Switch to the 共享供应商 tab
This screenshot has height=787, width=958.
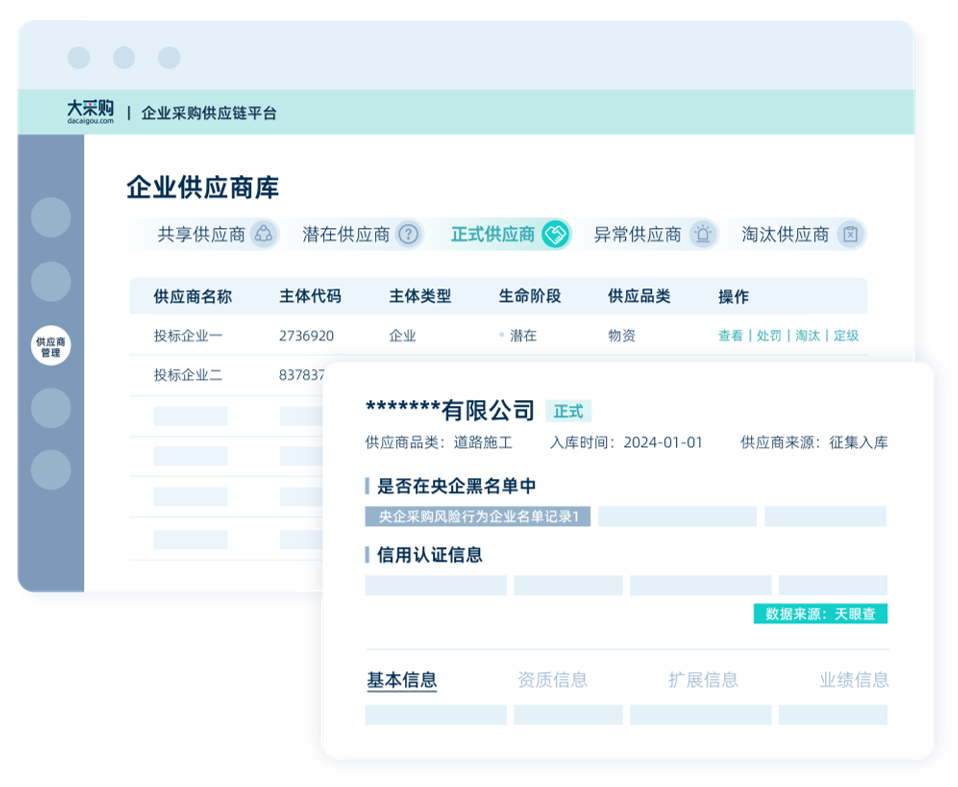(201, 234)
